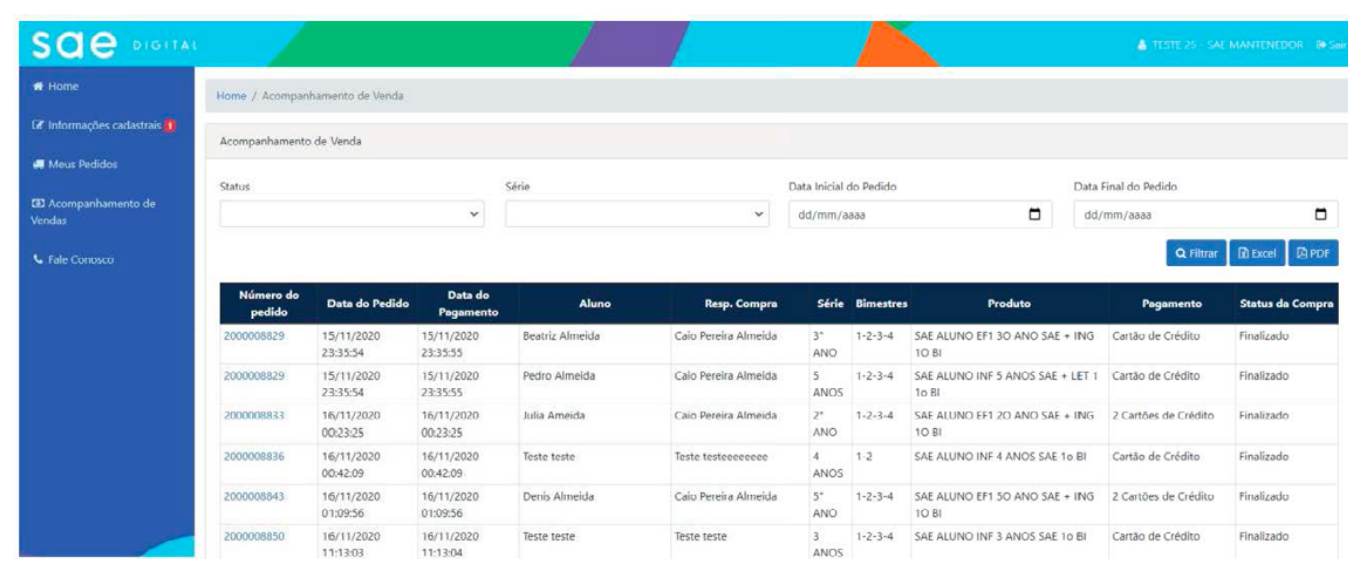Open Meus Pedidos in sidebar

click(x=75, y=164)
